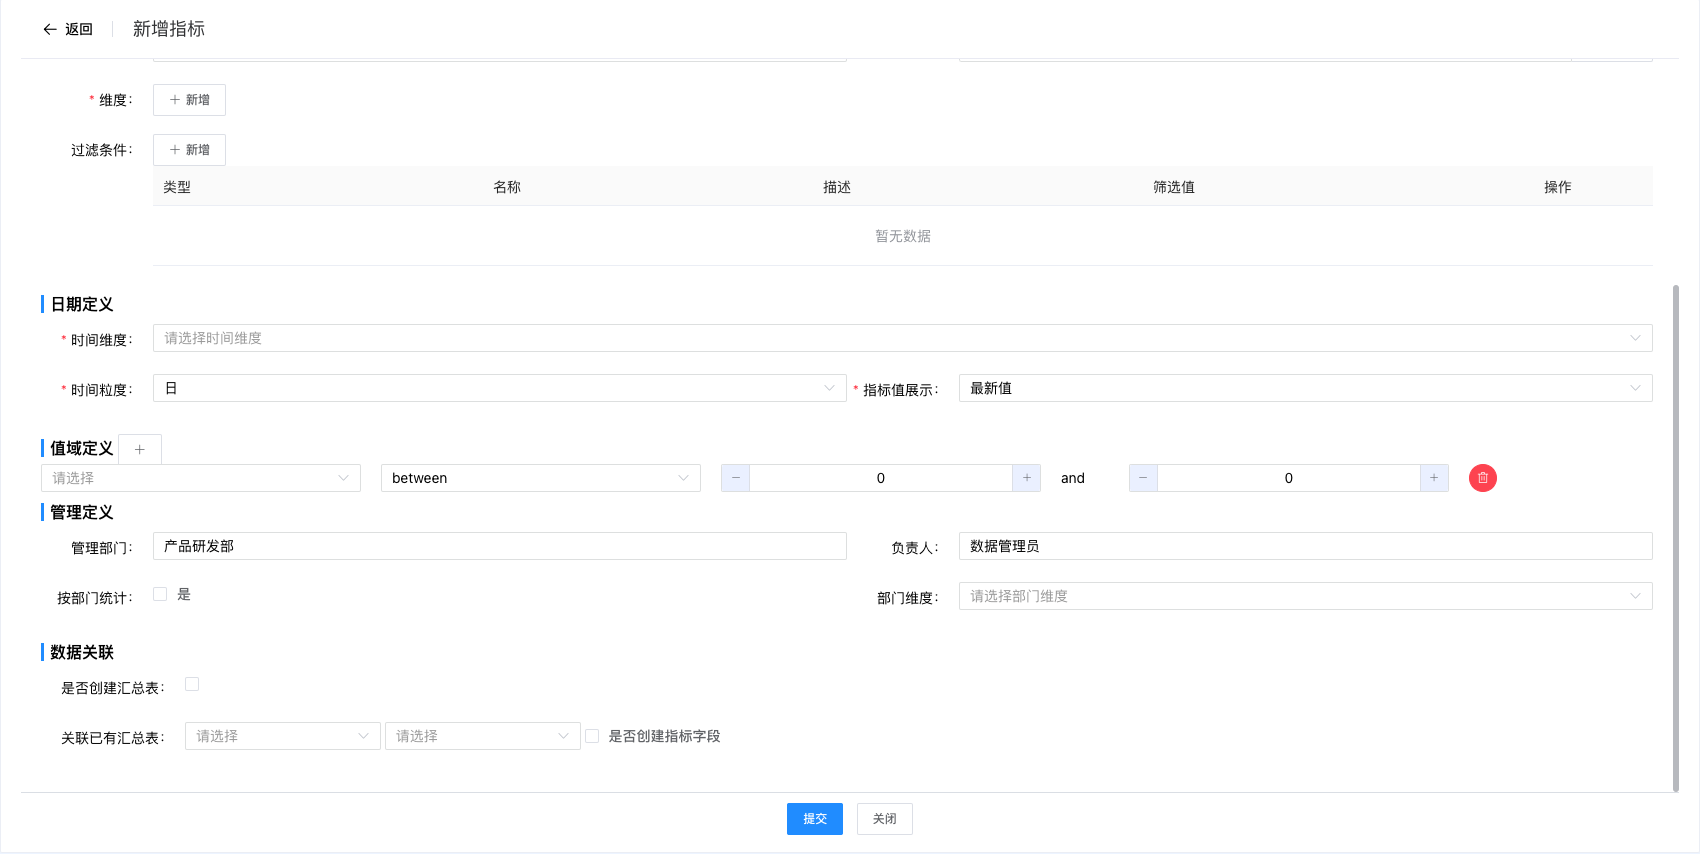Open the between operator dropdown
The width and height of the screenshot is (1700, 854).
[540, 478]
